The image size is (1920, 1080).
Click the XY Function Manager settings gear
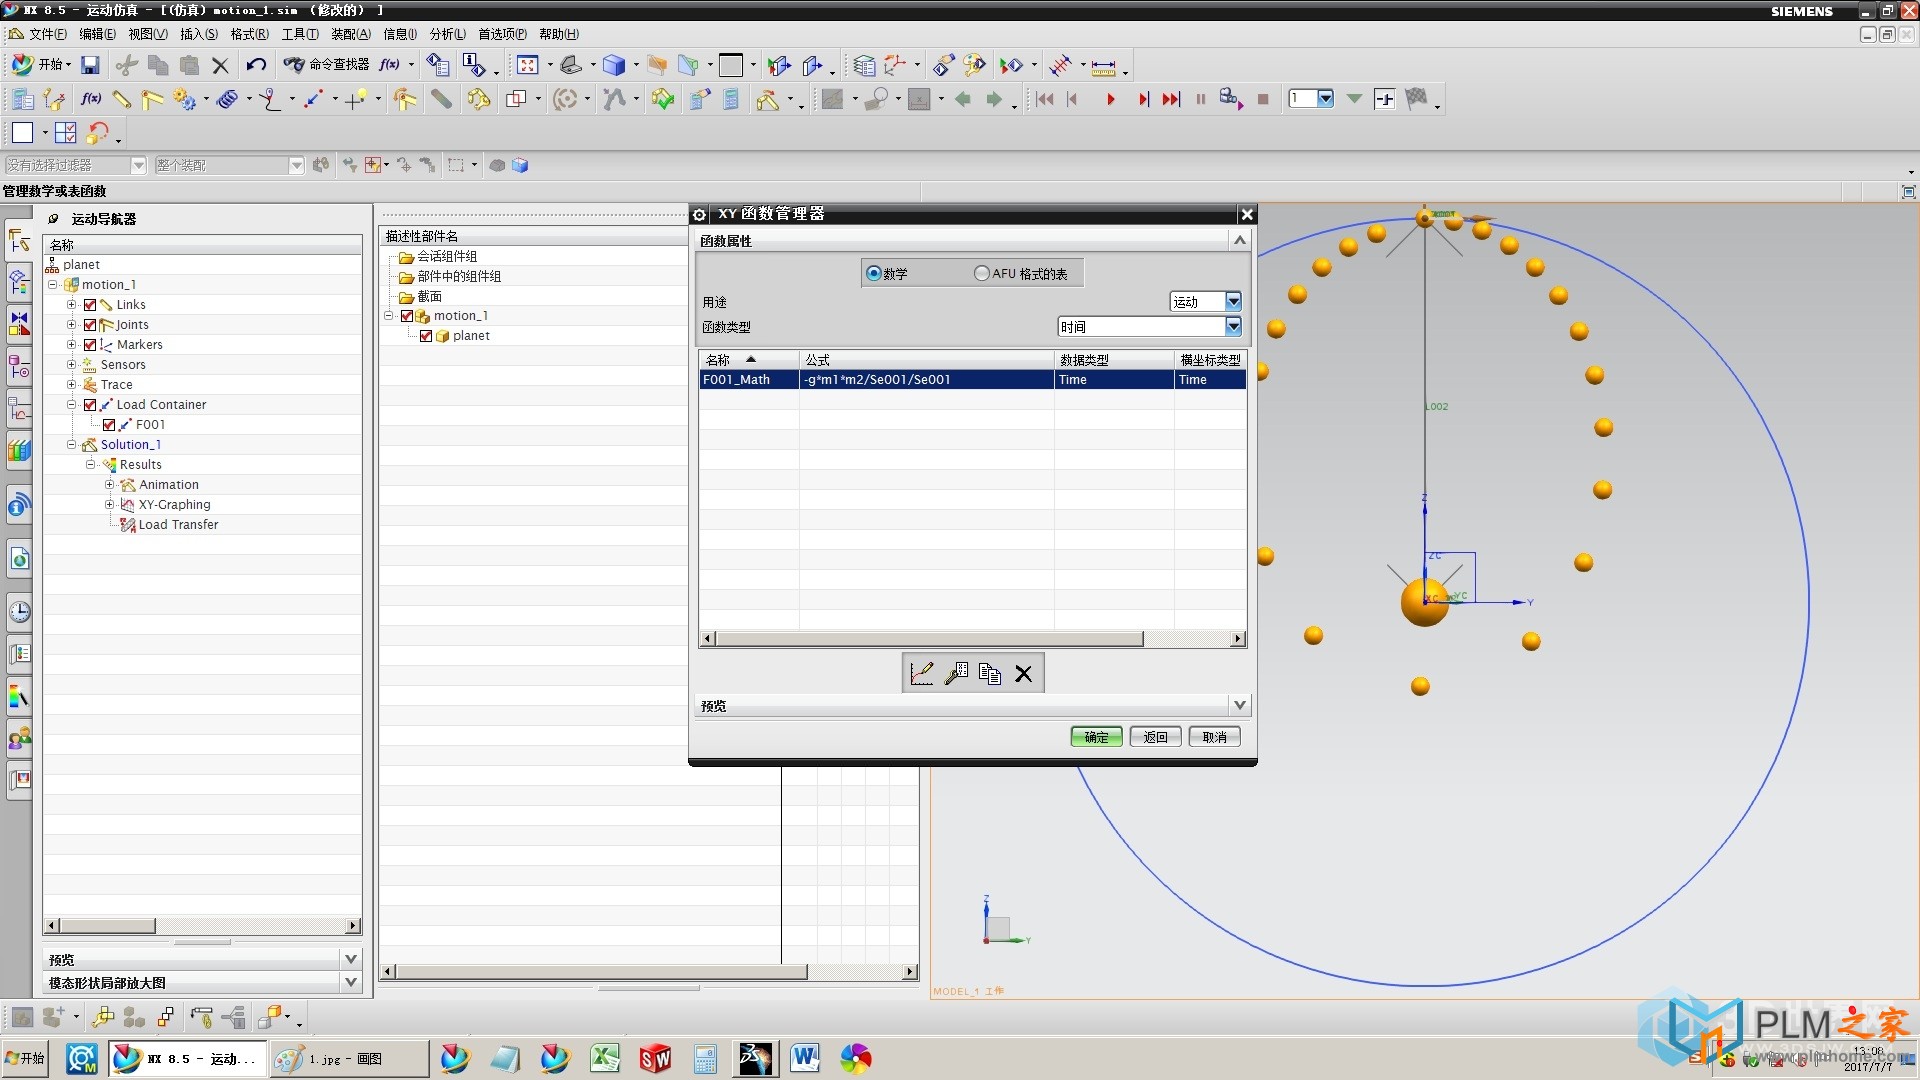(x=700, y=214)
